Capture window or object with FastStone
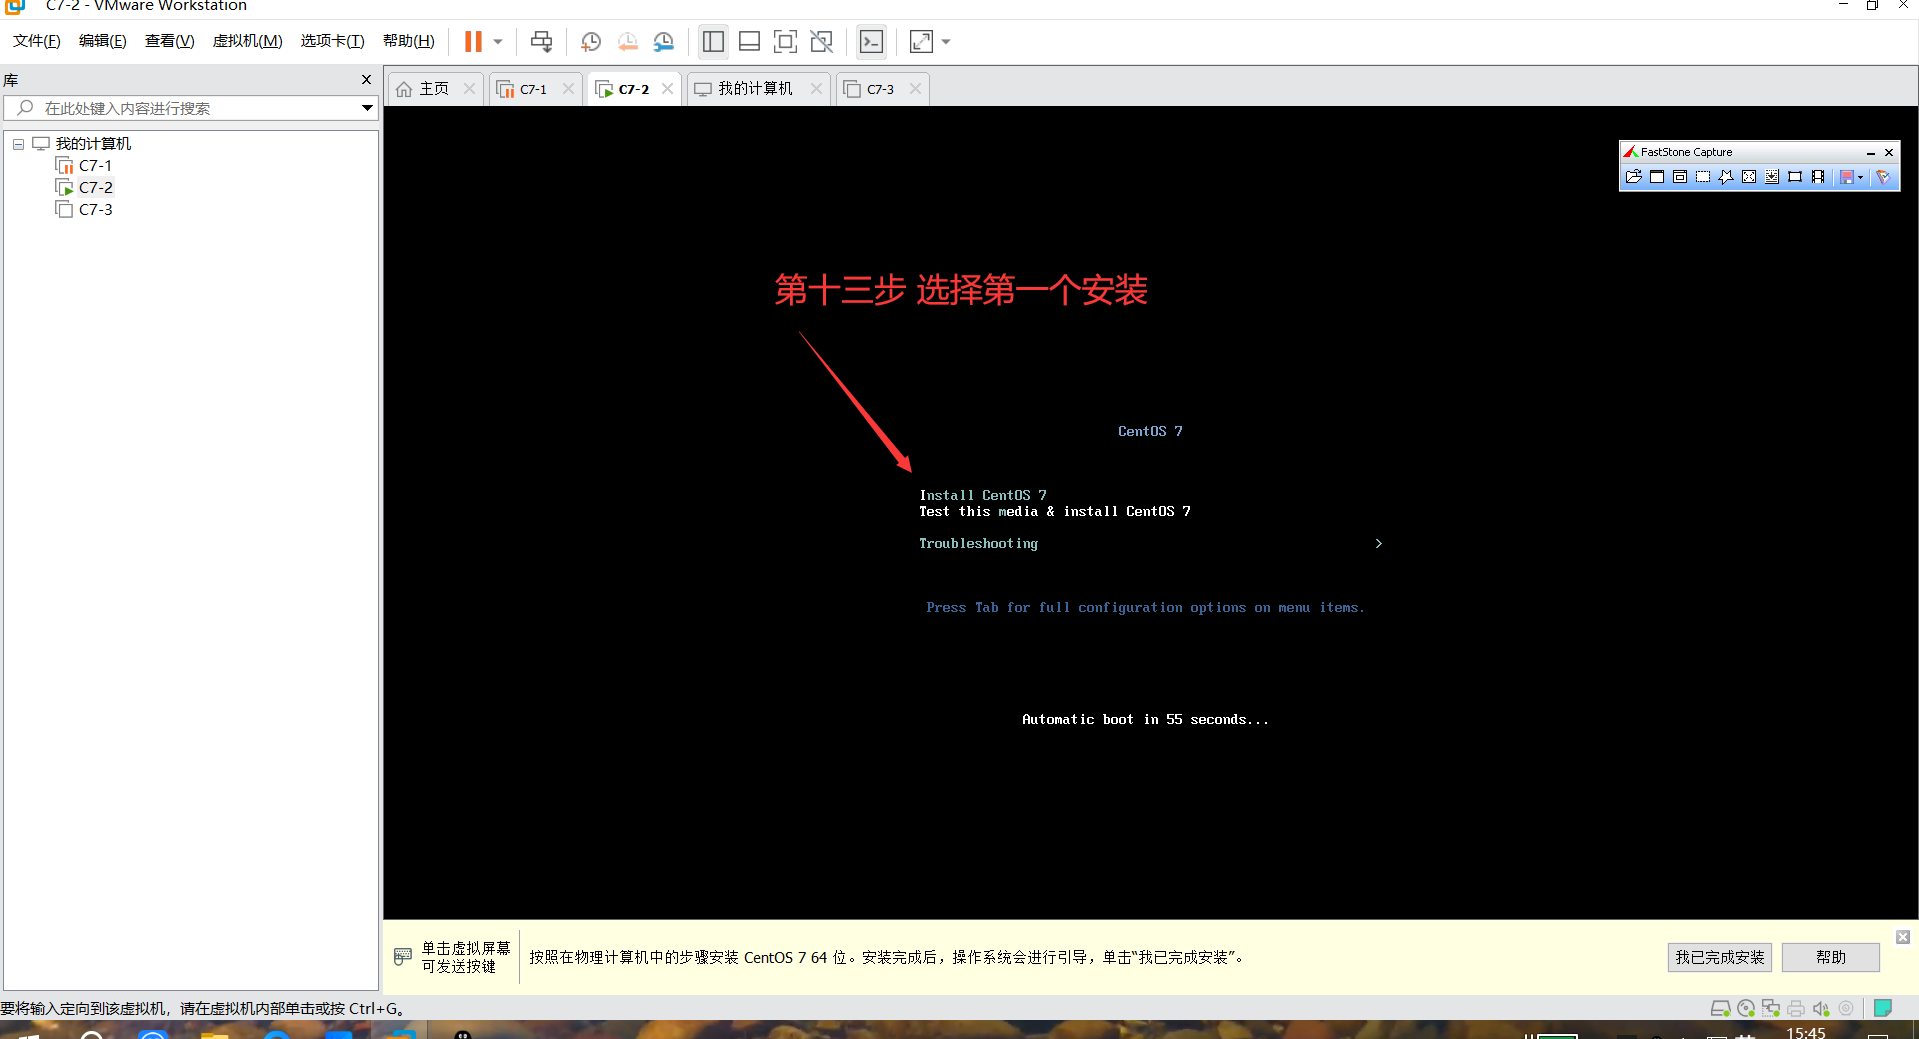This screenshot has height=1039, width=1919. click(1680, 177)
